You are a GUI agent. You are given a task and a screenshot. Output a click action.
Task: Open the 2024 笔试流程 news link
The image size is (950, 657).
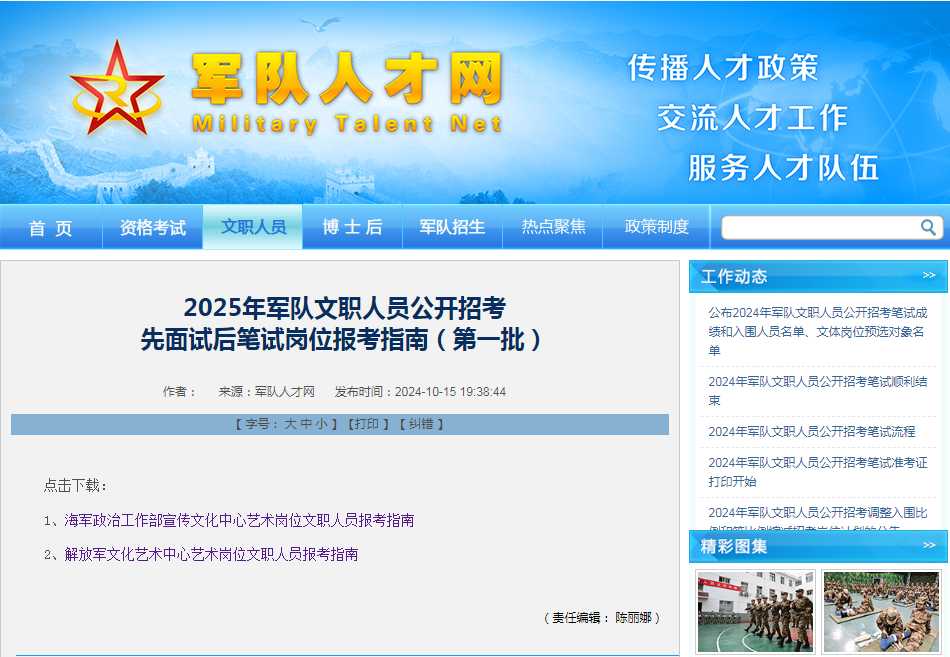(x=811, y=431)
